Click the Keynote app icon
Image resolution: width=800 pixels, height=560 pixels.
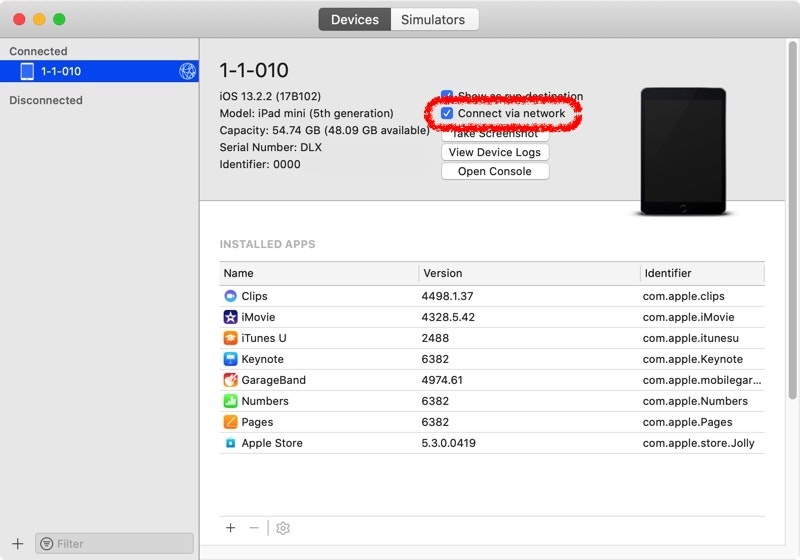pos(230,359)
